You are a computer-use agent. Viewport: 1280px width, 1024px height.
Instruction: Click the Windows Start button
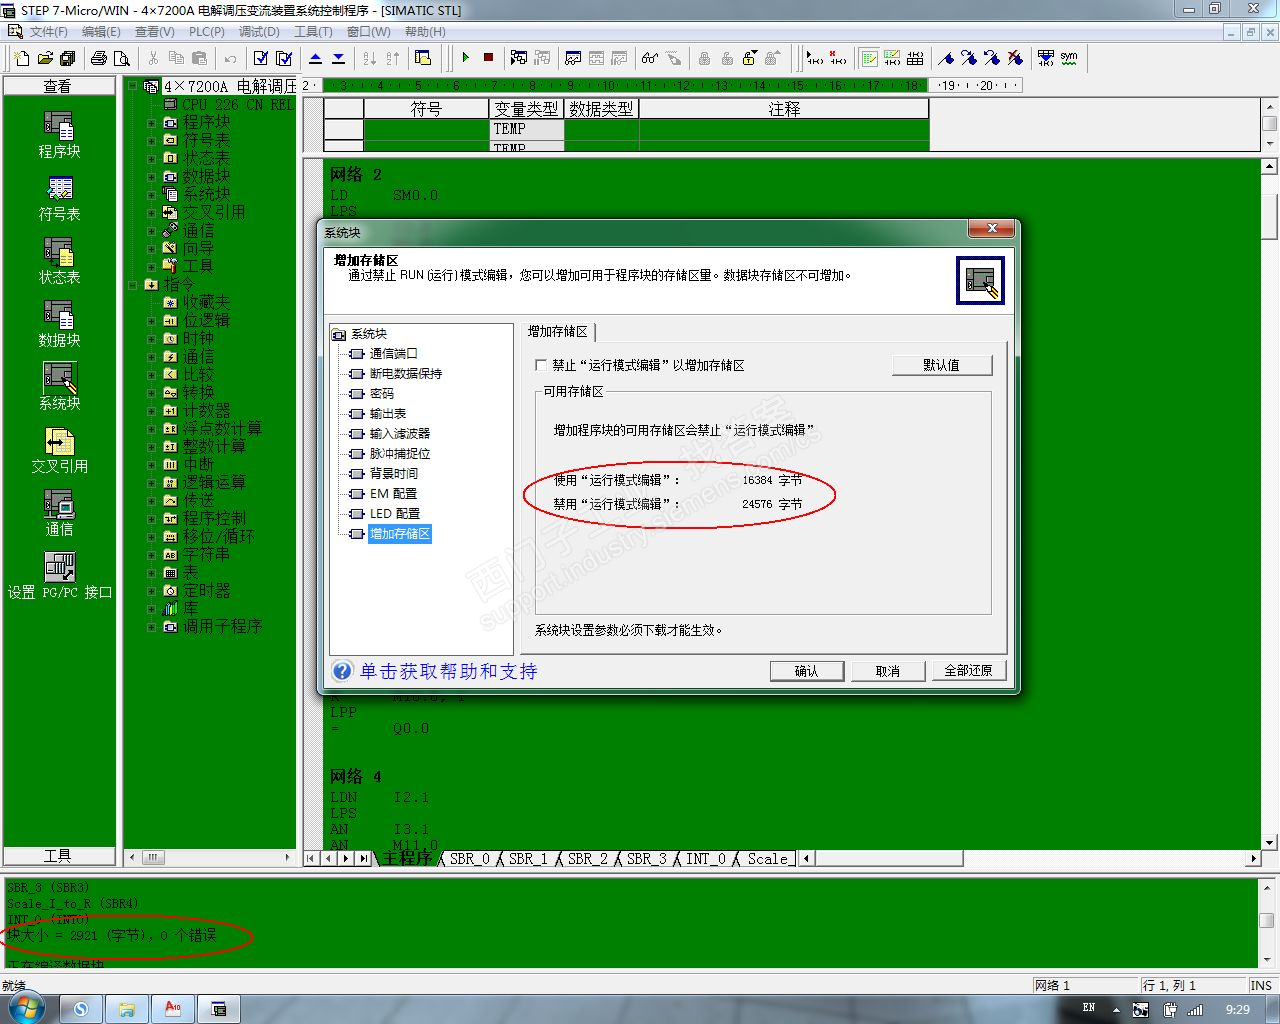click(25, 1007)
